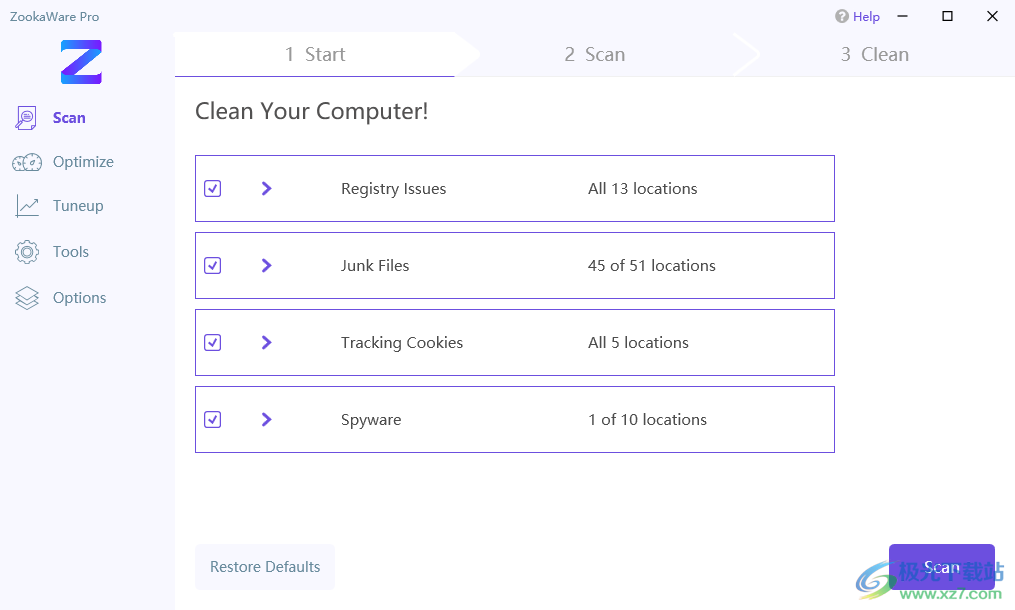Image resolution: width=1015 pixels, height=610 pixels.
Task: Expand the Registry Issues chevron
Action: click(x=266, y=189)
